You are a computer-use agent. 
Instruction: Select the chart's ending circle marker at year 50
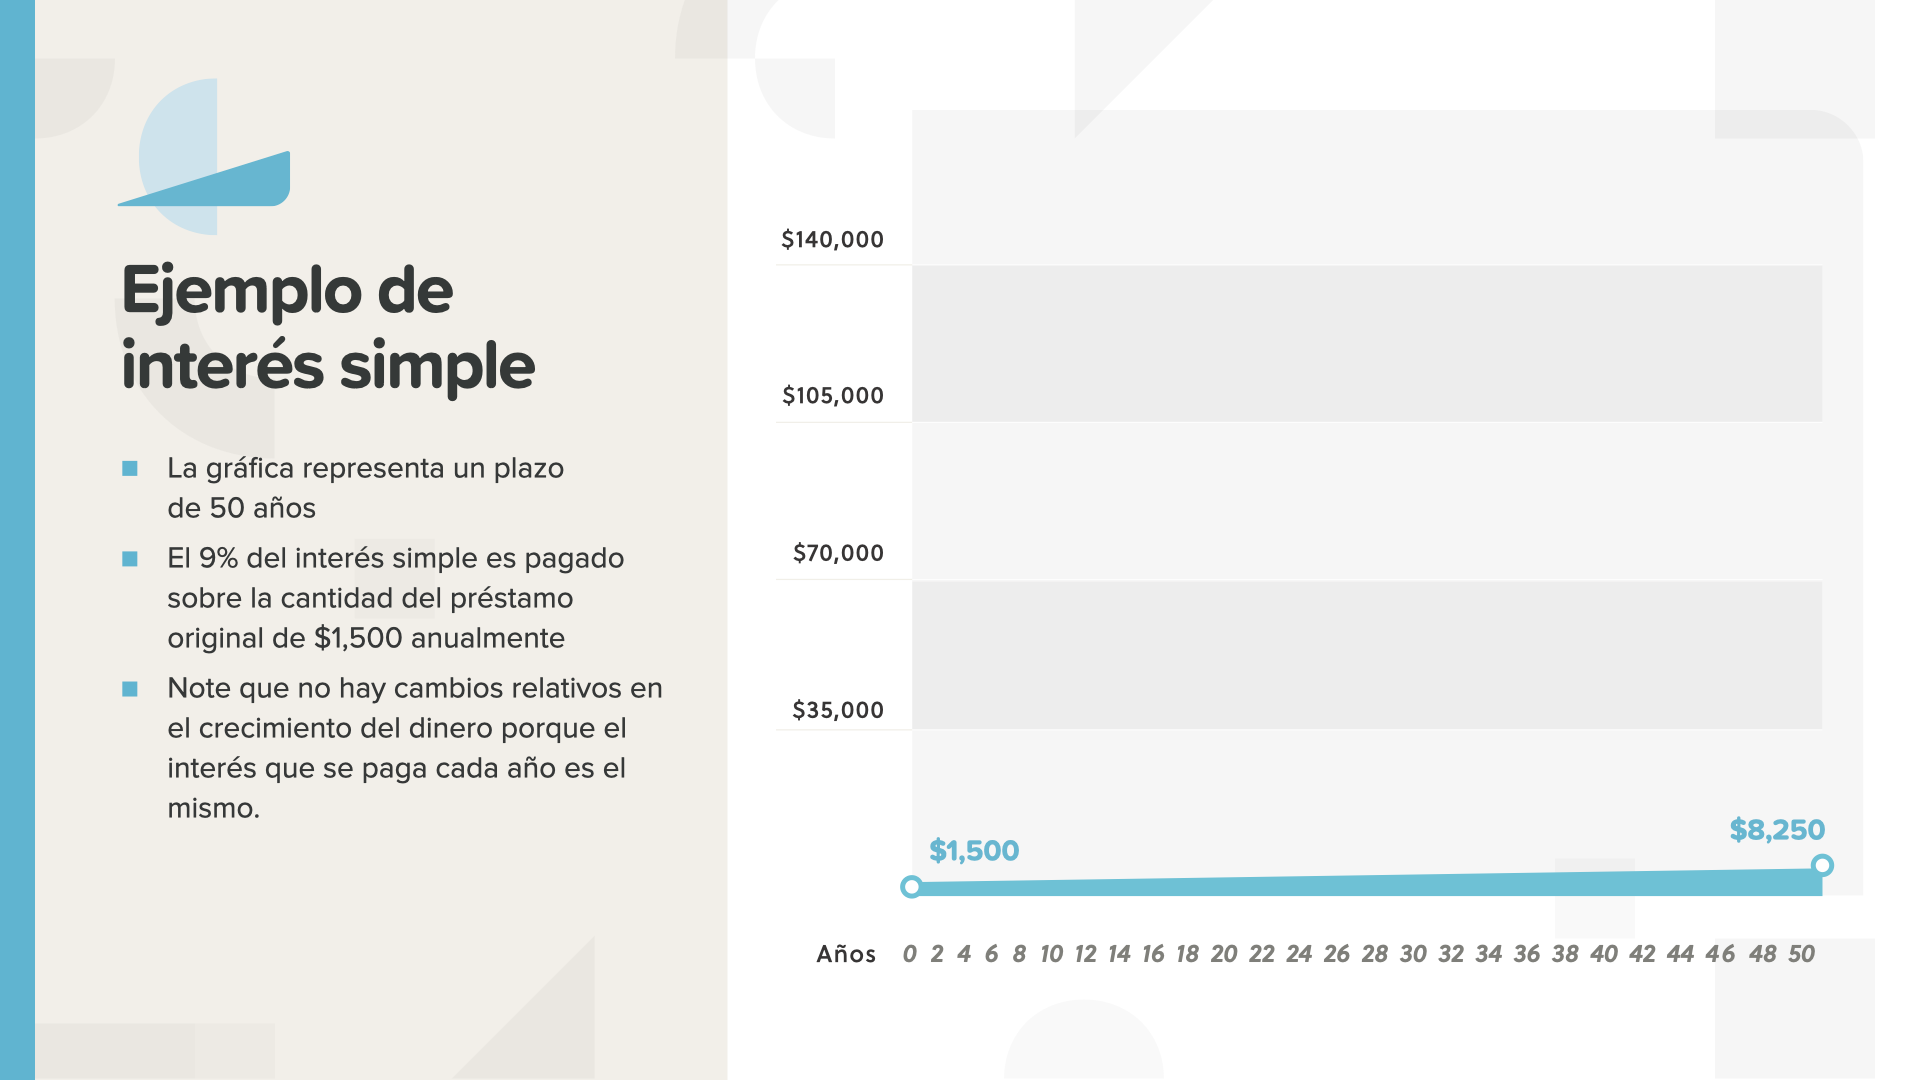pyautogui.click(x=1822, y=865)
